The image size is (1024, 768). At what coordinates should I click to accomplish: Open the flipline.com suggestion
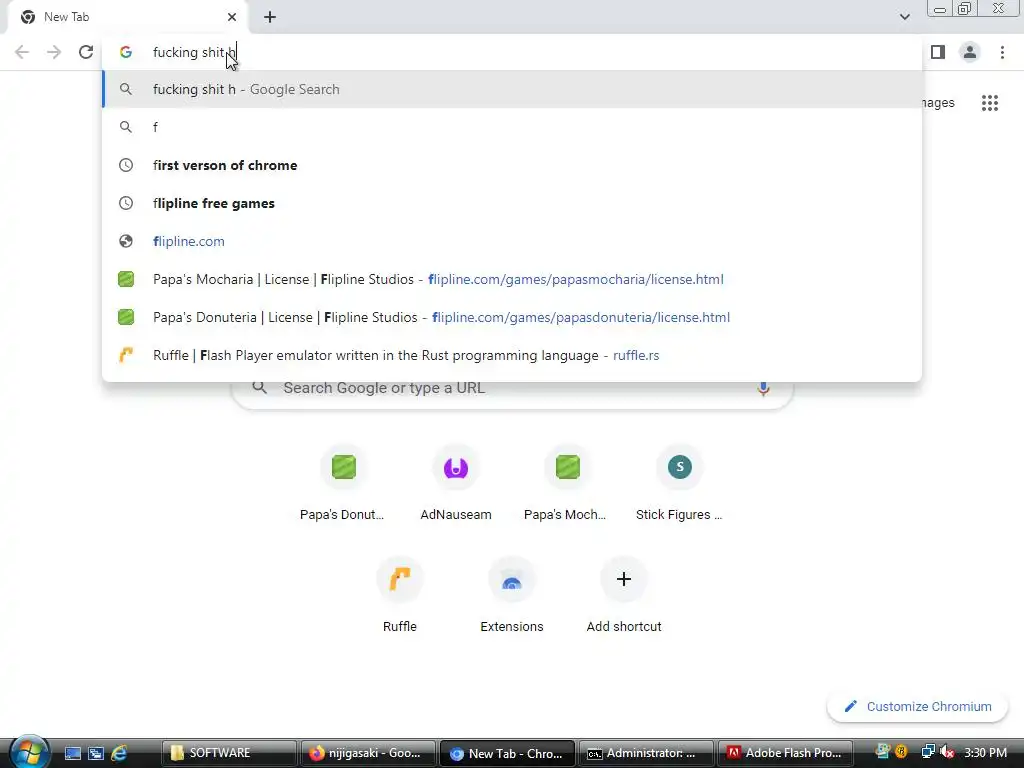coord(512,241)
